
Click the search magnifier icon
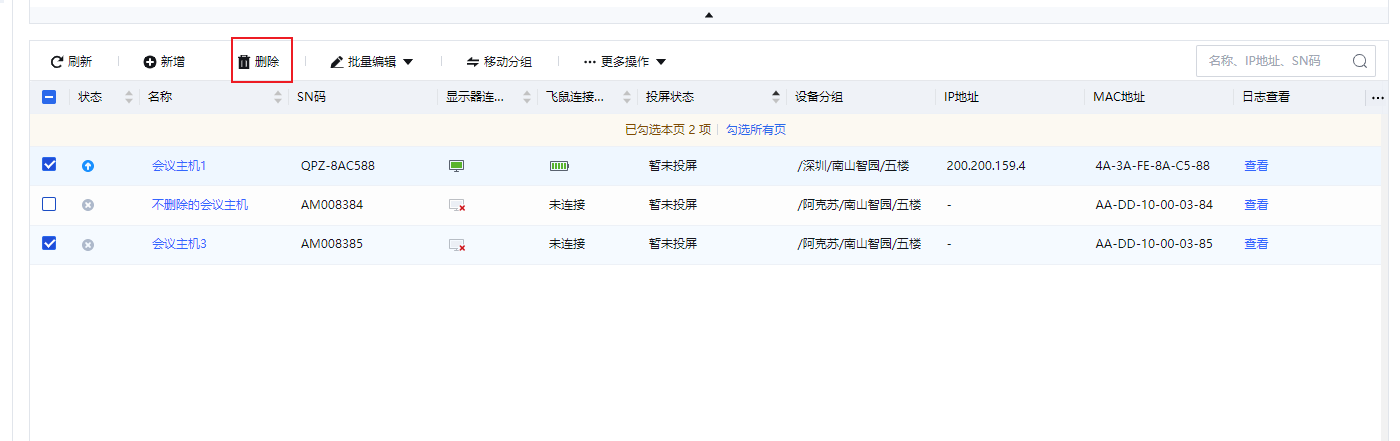pos(1360,61)
